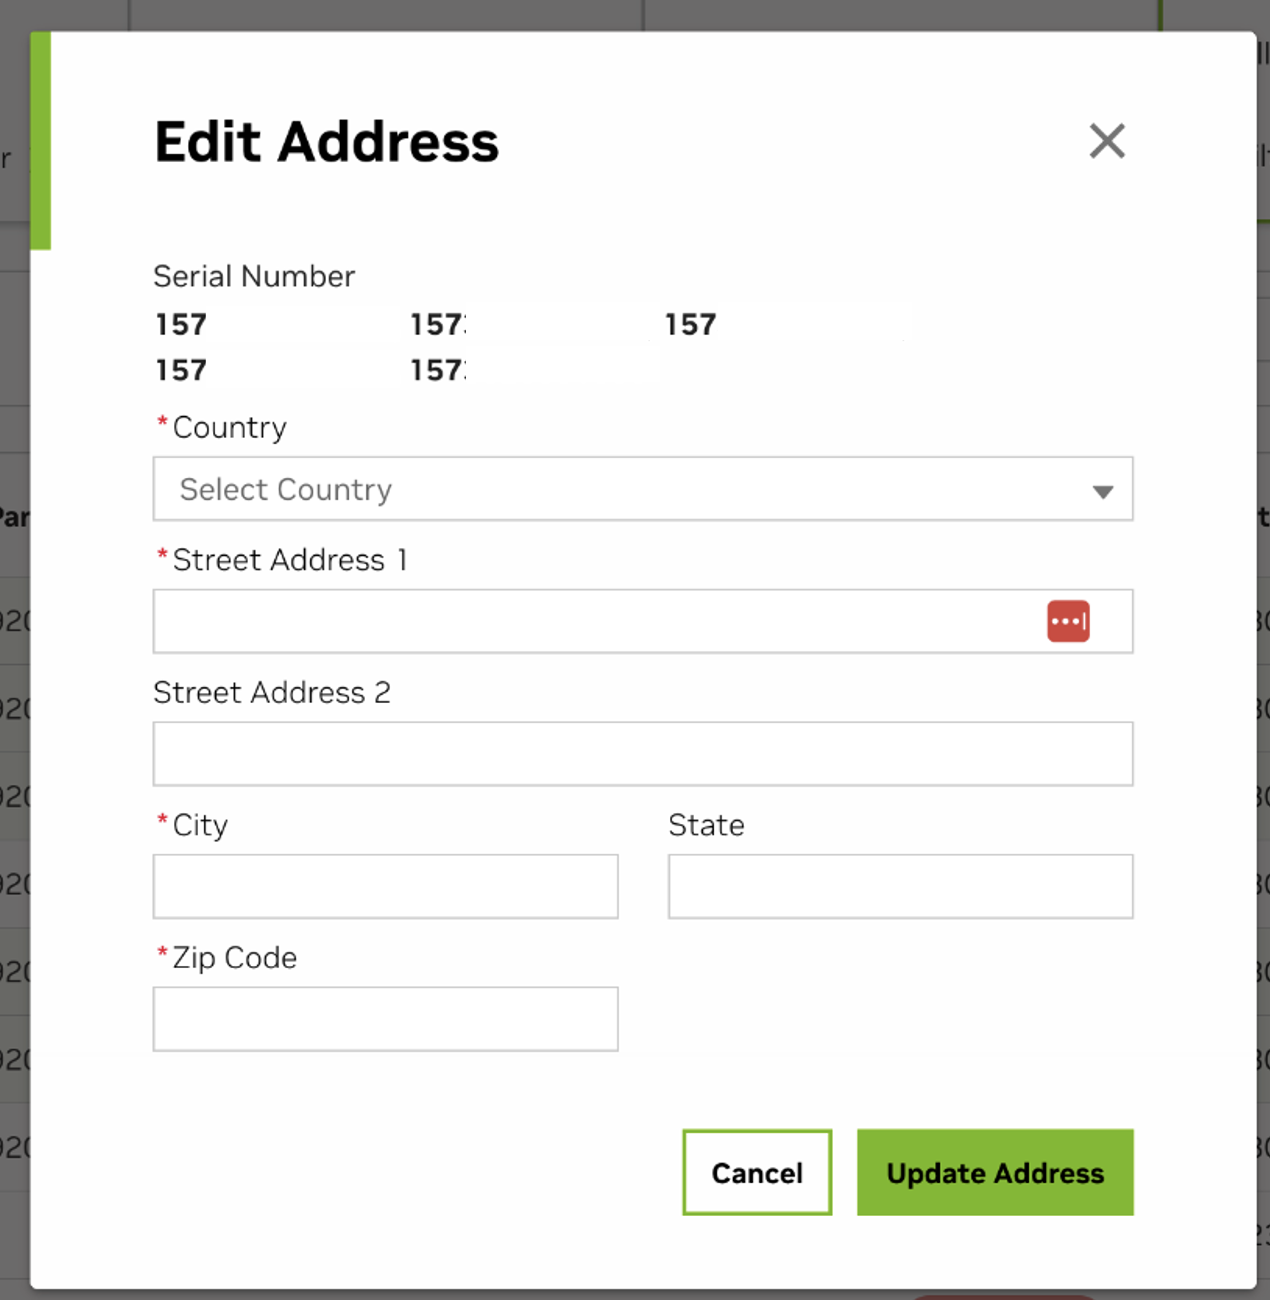Select the third serial number in first row
Screen dimensions: 1270x1300
click(x=691, y=325)
